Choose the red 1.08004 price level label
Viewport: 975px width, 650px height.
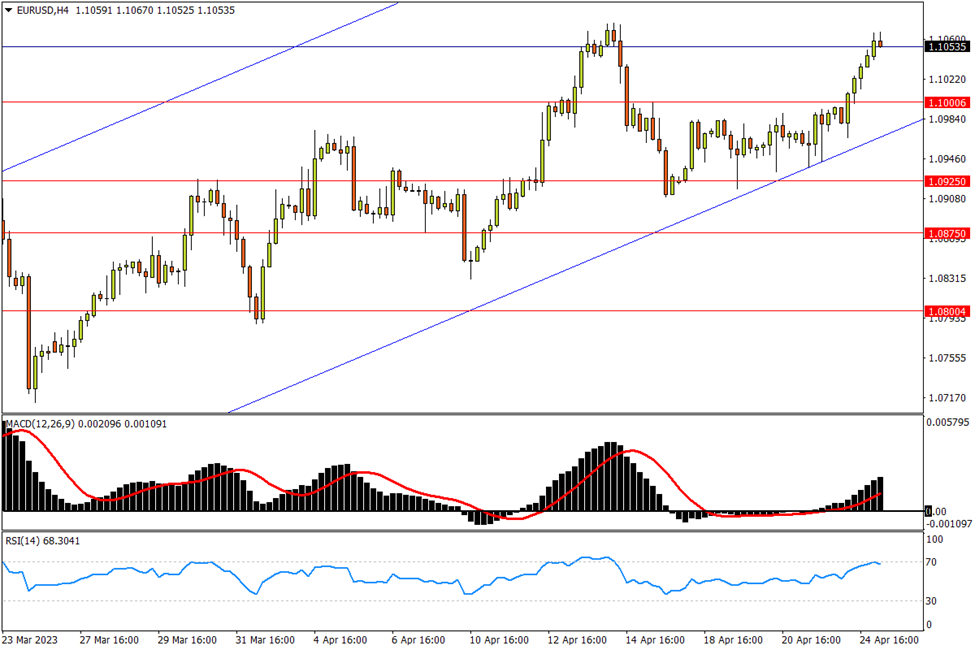click(x=946, y=311)
